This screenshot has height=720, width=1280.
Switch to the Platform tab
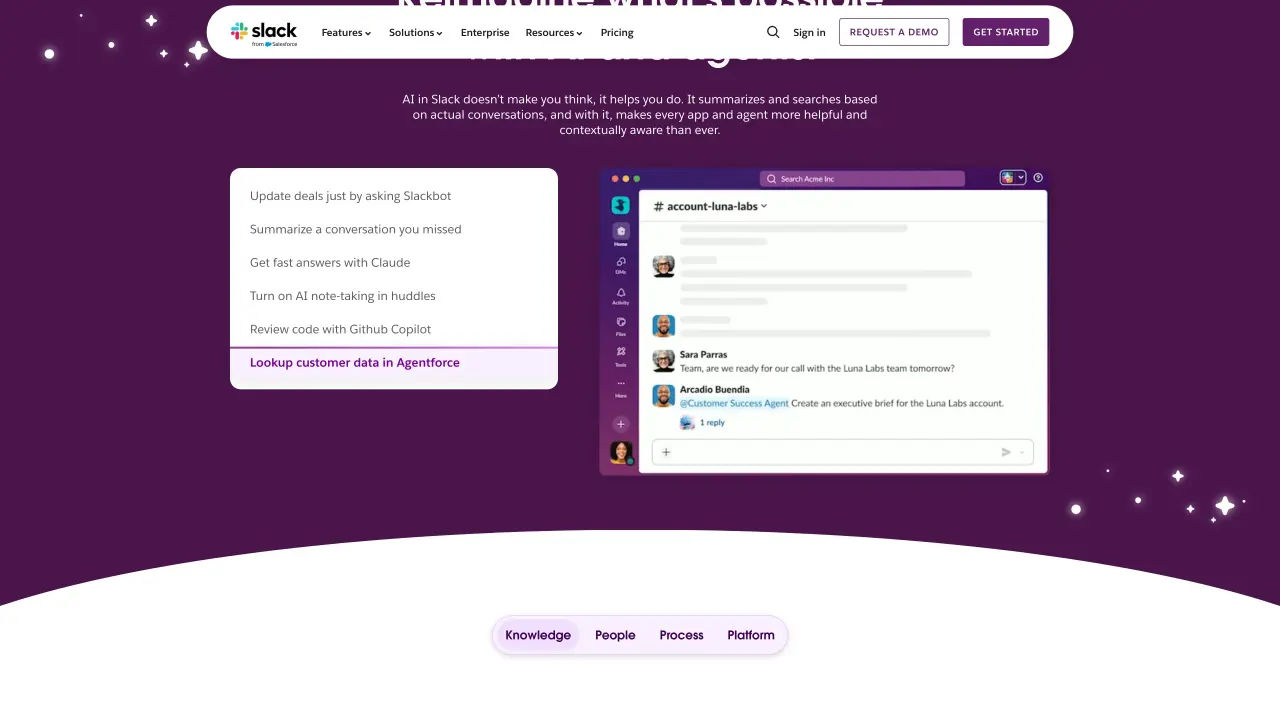pyautogui.click(x=751, y=635)
